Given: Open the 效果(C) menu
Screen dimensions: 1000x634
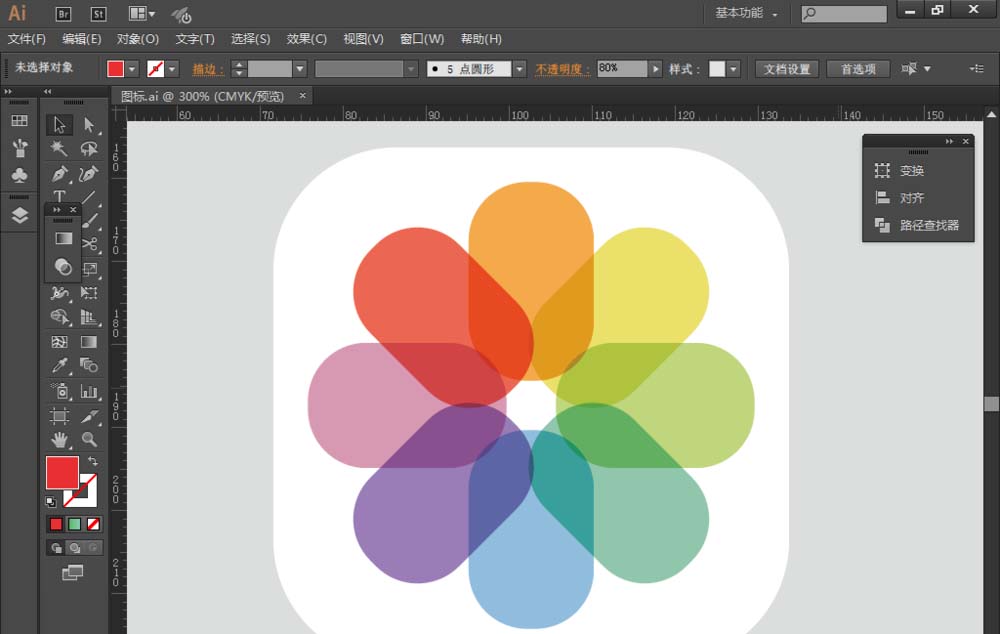Looking at the screenshot, I should (x=307, y=39).
